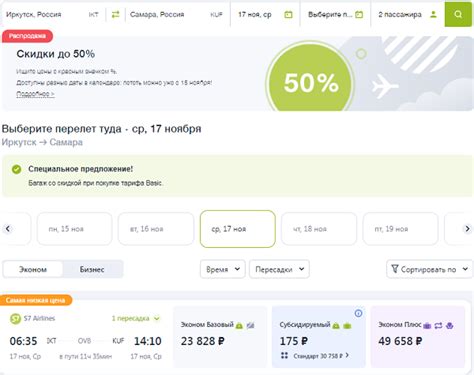Click the passenger person icon
This screenshot has height=375, width=474.
[x=433, y=14]
